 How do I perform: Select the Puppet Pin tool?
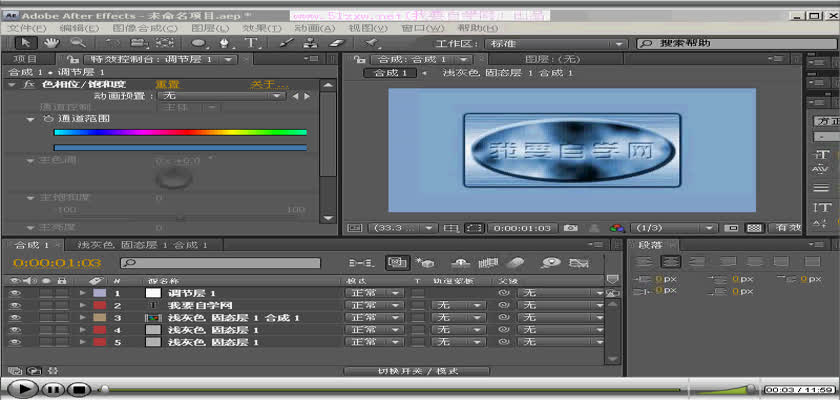pos(371,43)
